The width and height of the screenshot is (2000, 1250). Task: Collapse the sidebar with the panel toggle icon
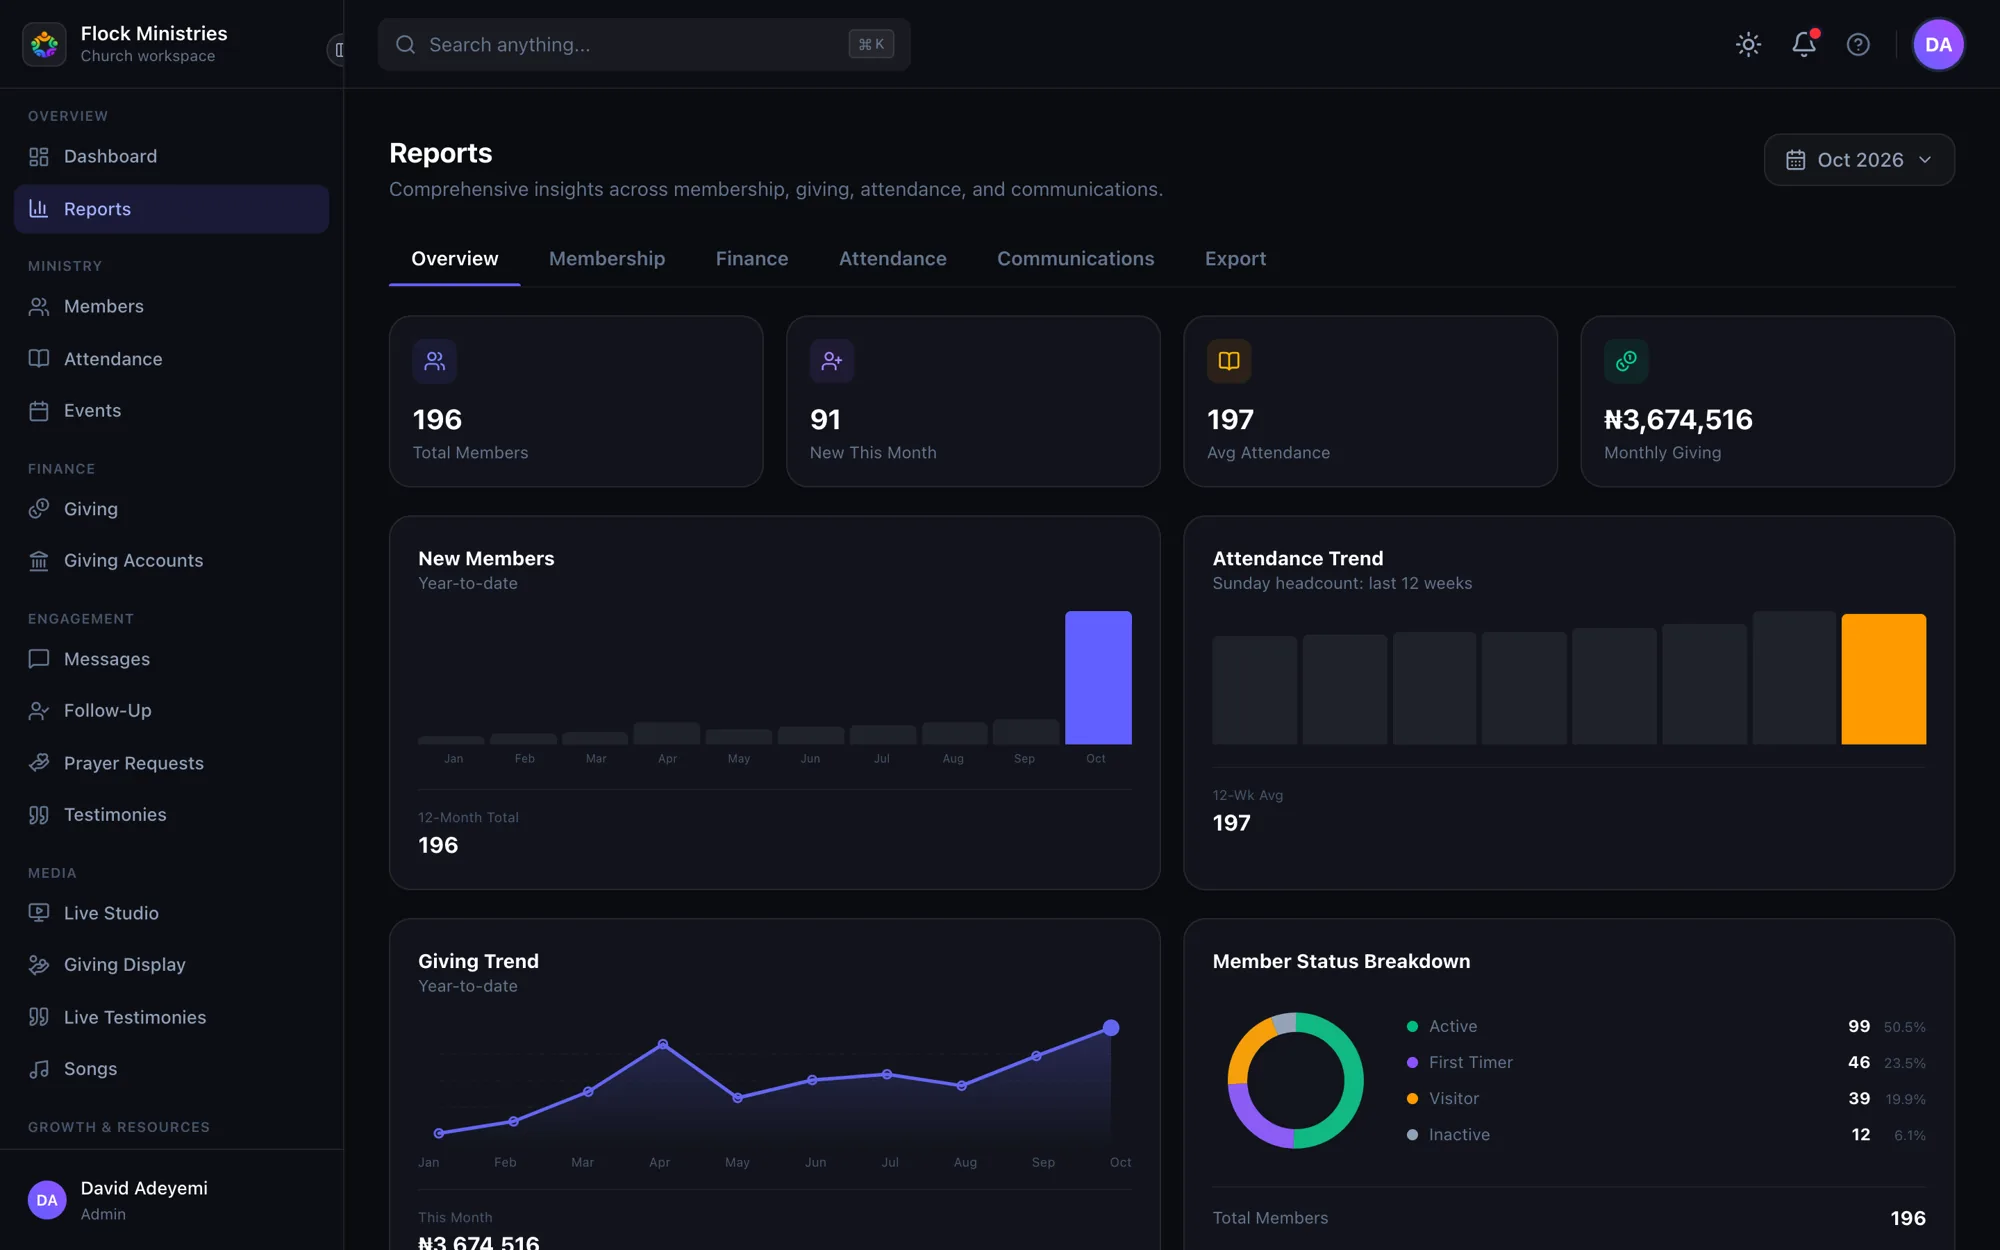click(338, 49)
